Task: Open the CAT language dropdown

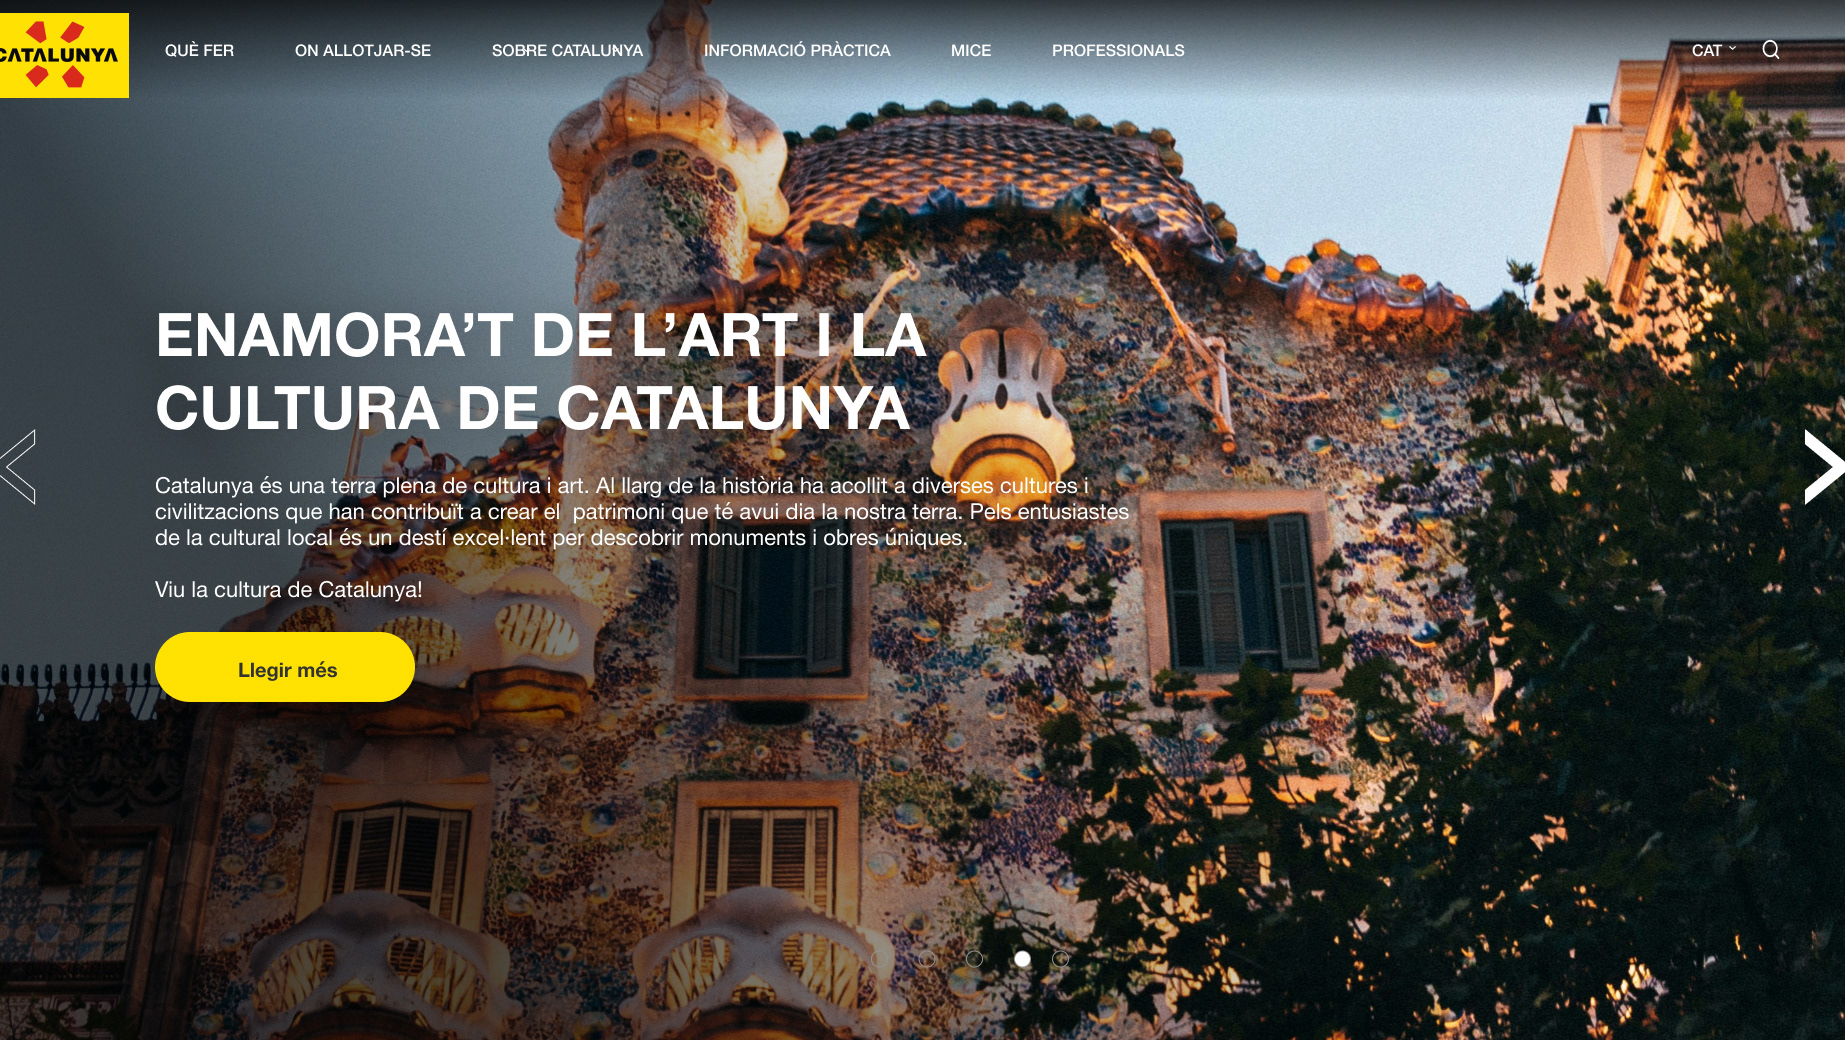Action: click(x=1713, y=50)
